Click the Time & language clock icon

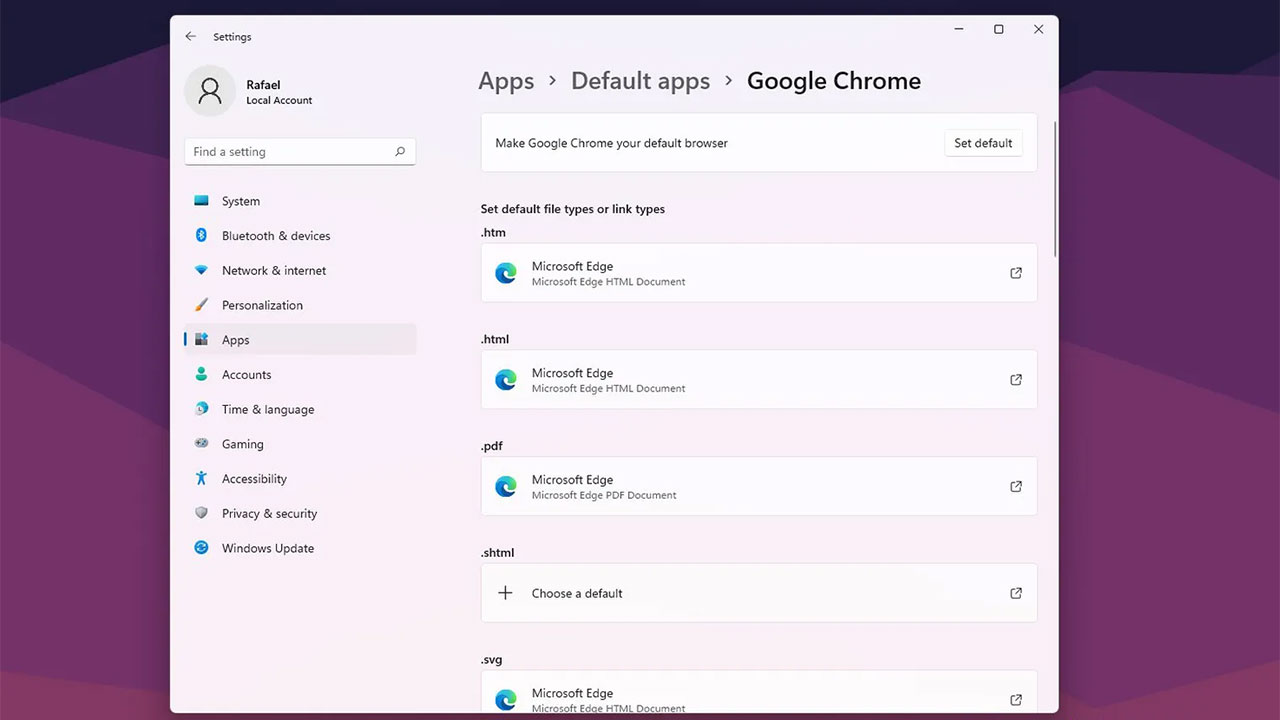tap(202, 409)
